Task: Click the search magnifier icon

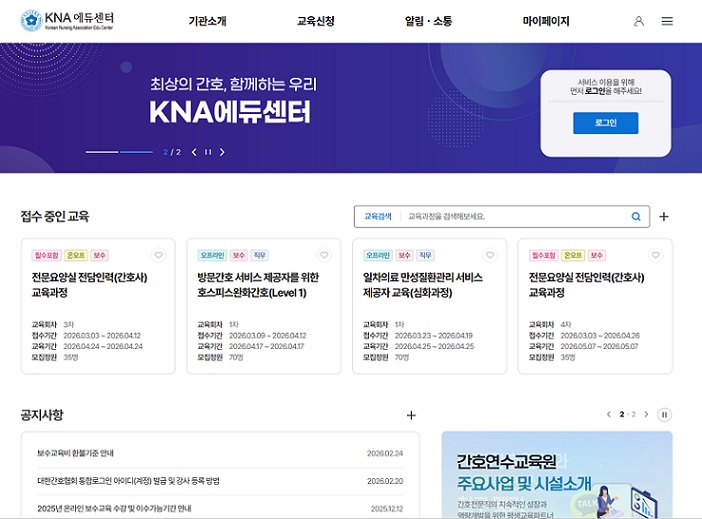Action: coord(636,216)
